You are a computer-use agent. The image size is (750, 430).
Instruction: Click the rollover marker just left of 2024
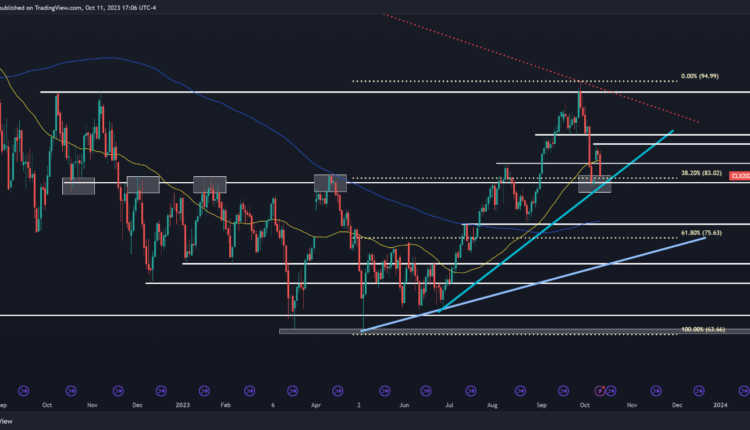[699, 390]
